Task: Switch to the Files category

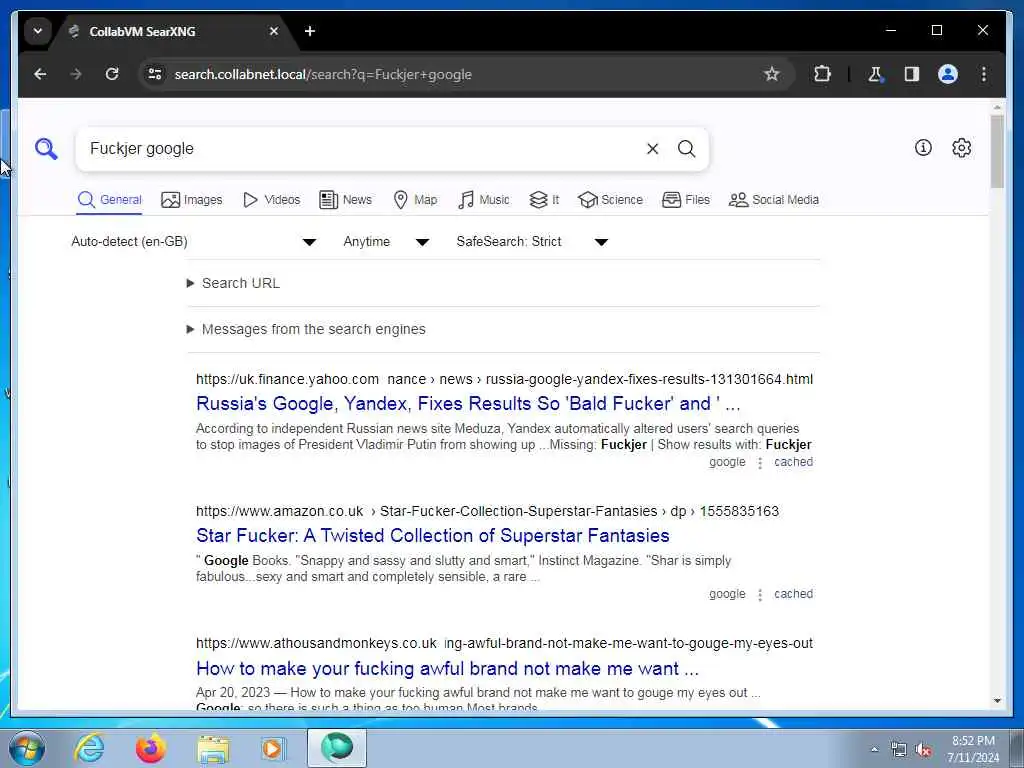Action: [686, 200]
